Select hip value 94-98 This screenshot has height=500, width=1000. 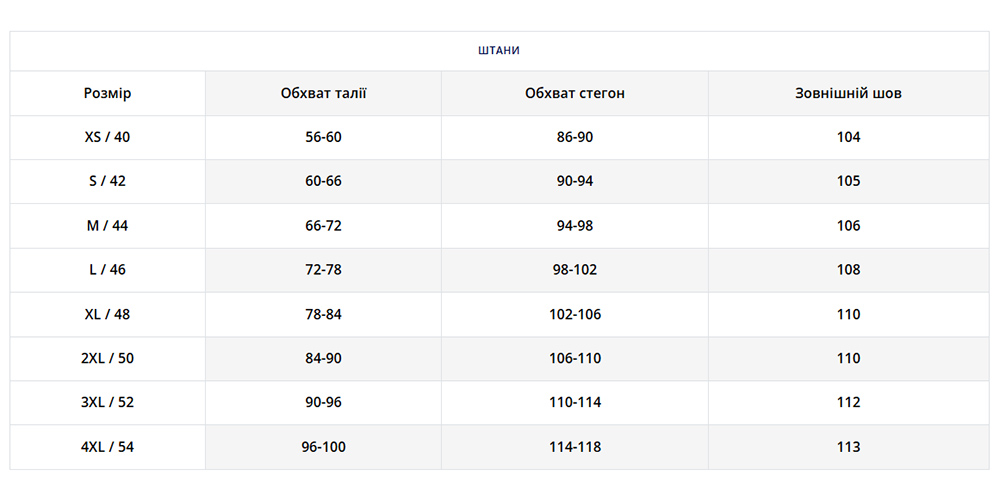[x=574, y=225]
